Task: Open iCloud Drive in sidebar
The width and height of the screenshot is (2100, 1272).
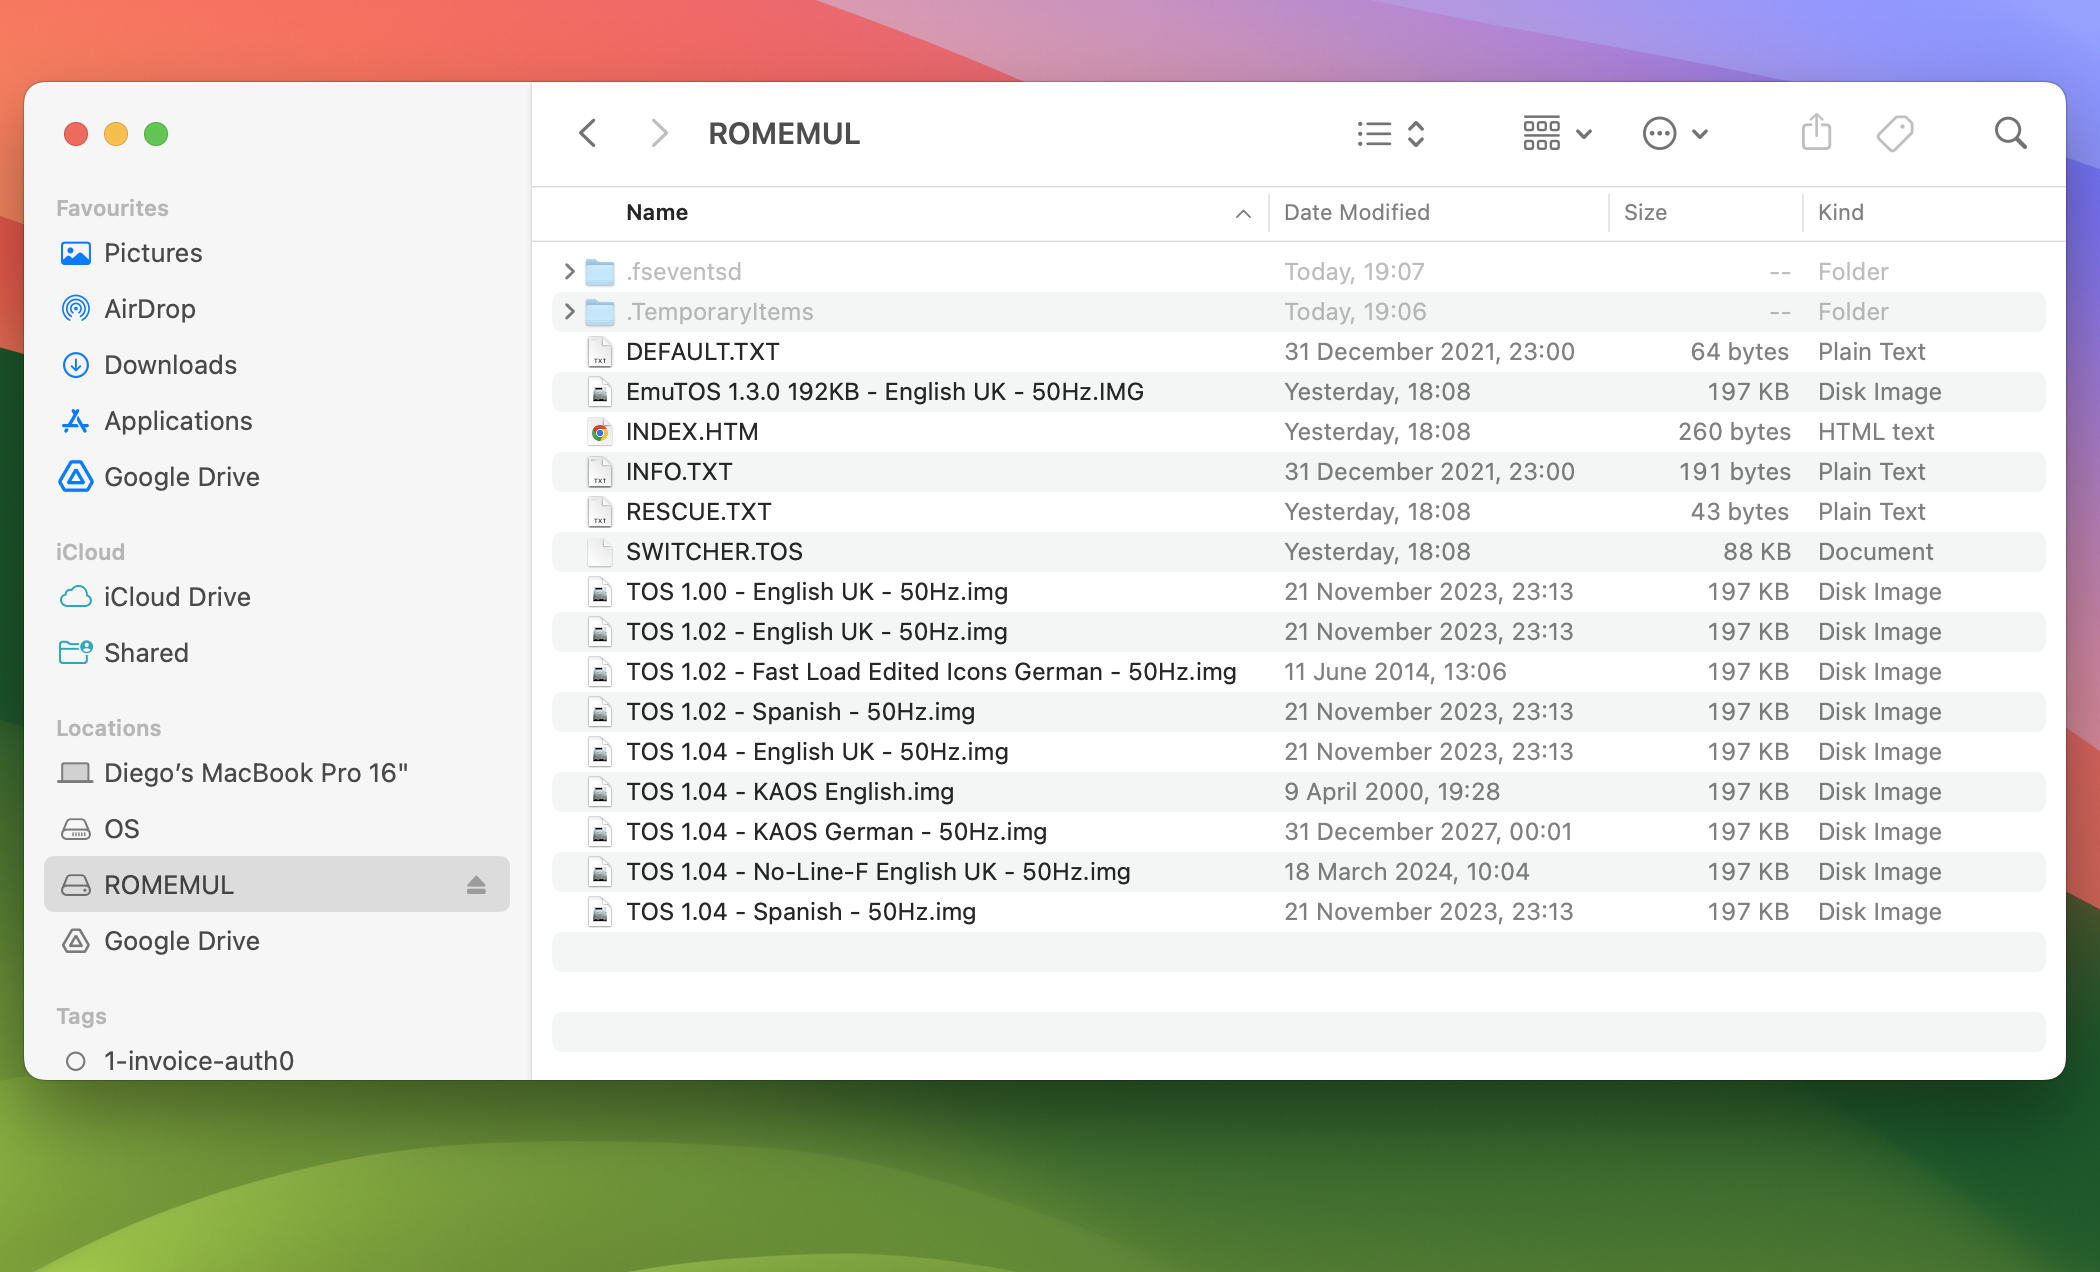Action: [x=177, y=597]
